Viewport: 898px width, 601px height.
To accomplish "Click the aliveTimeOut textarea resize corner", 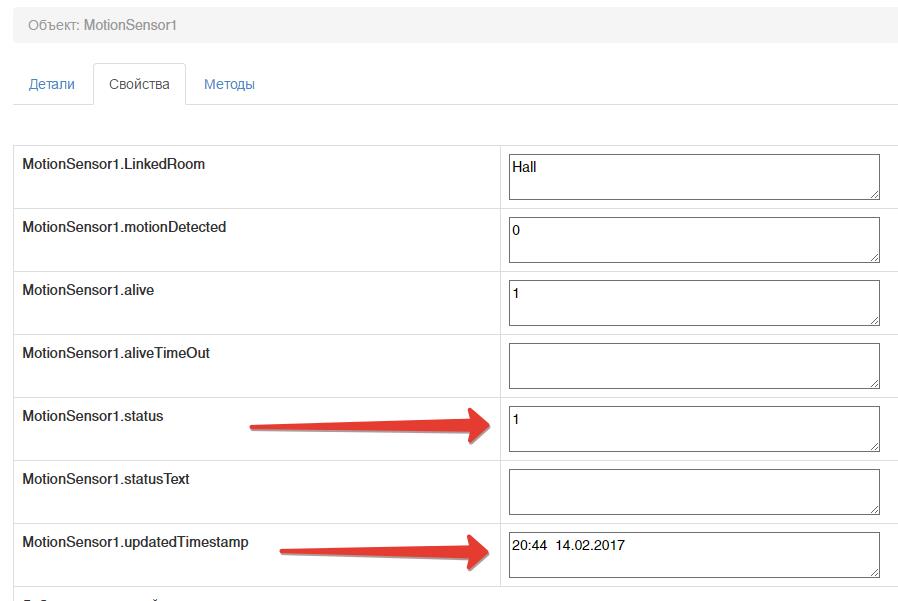I will pyautogui.click(x=874, y=383).
